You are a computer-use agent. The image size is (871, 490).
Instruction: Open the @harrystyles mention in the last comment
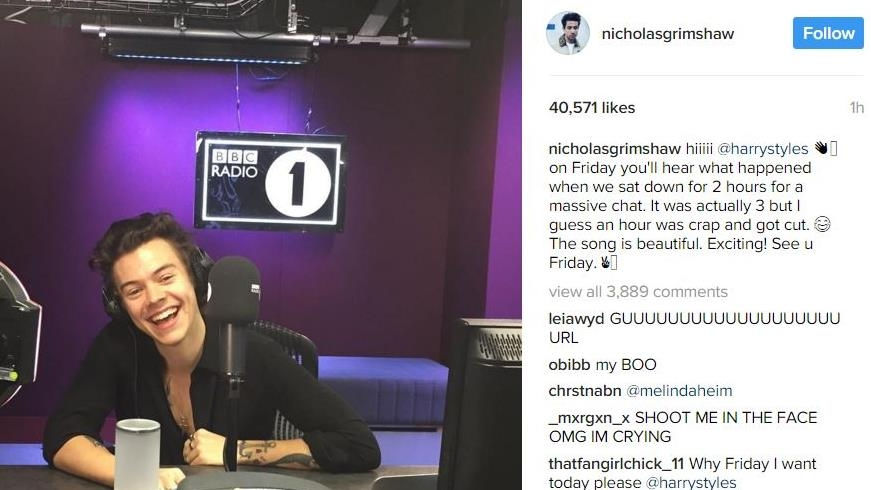click(x=690, y=482)
